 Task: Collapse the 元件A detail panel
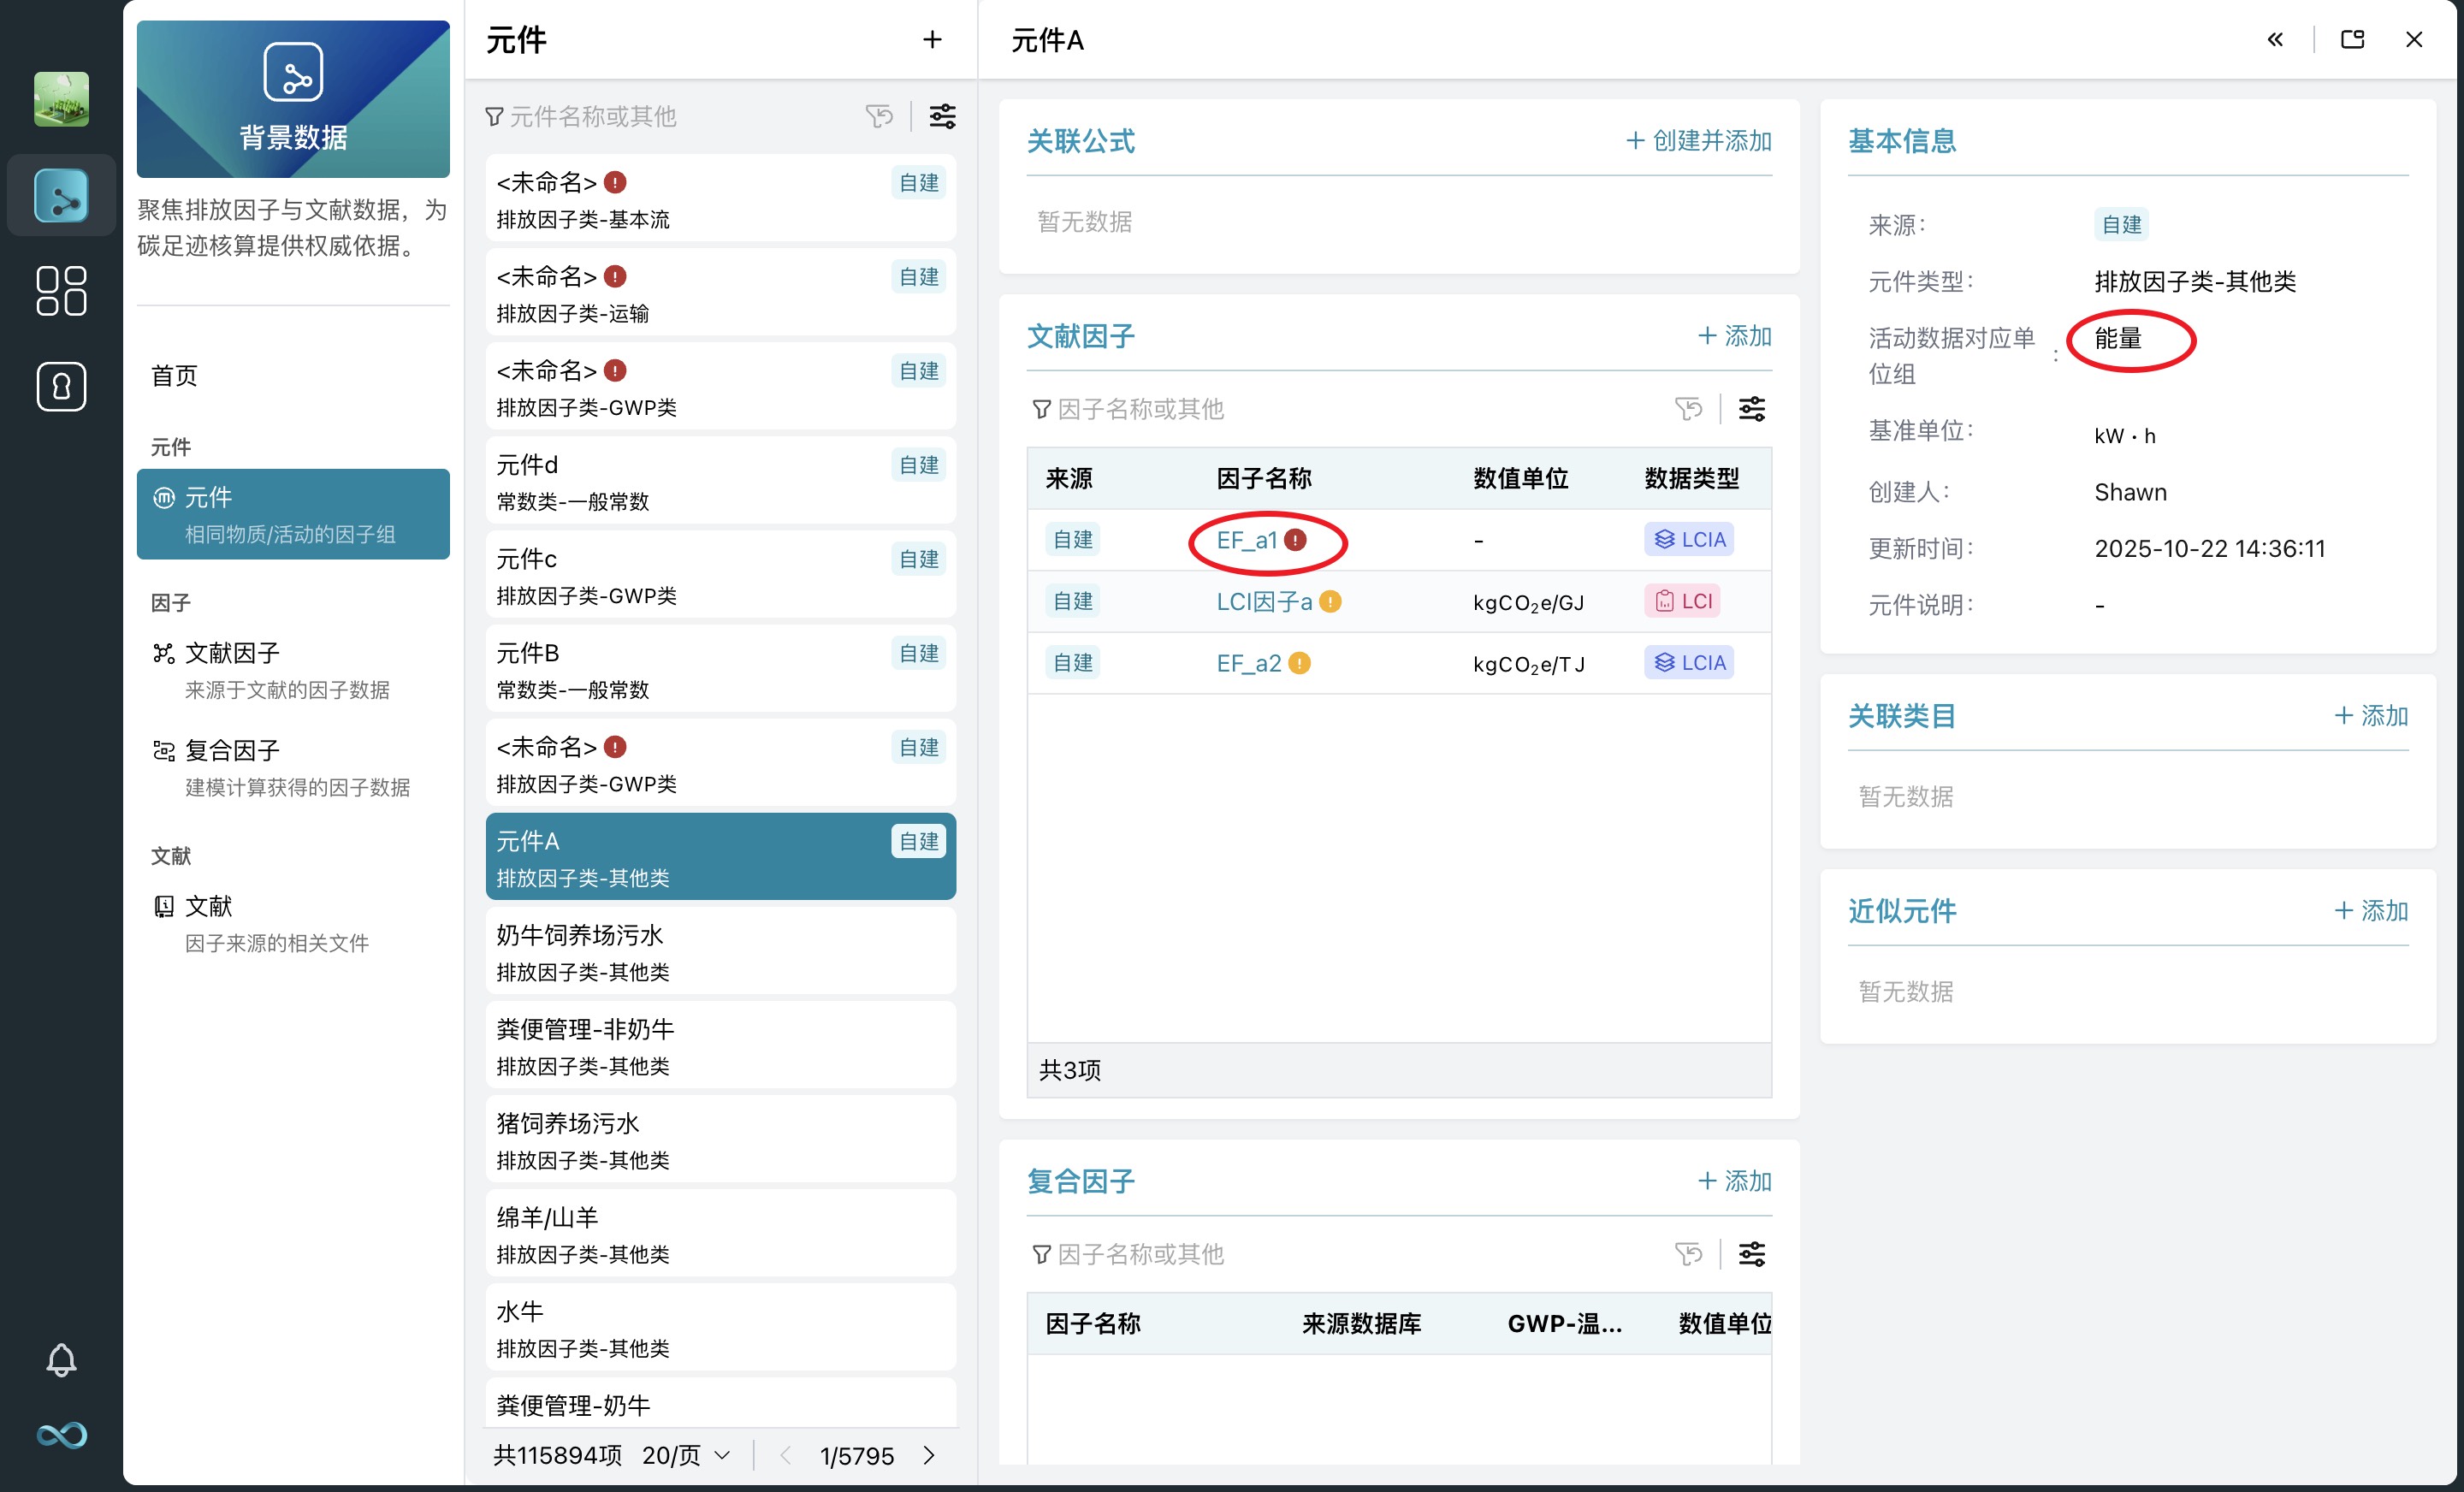[2275, 39]
